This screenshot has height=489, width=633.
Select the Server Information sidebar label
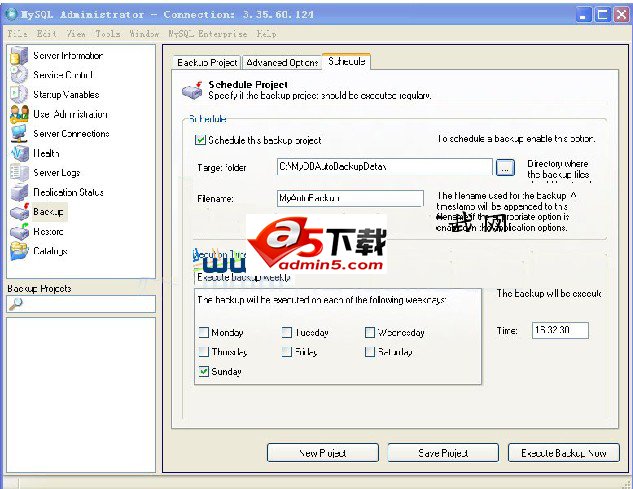pos(68,55)
